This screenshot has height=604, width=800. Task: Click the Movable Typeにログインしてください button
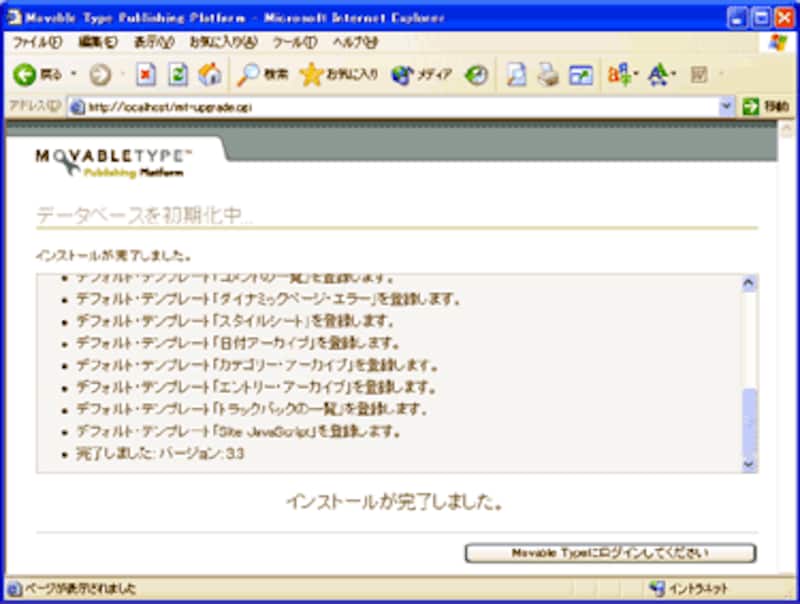pos(608,552)
